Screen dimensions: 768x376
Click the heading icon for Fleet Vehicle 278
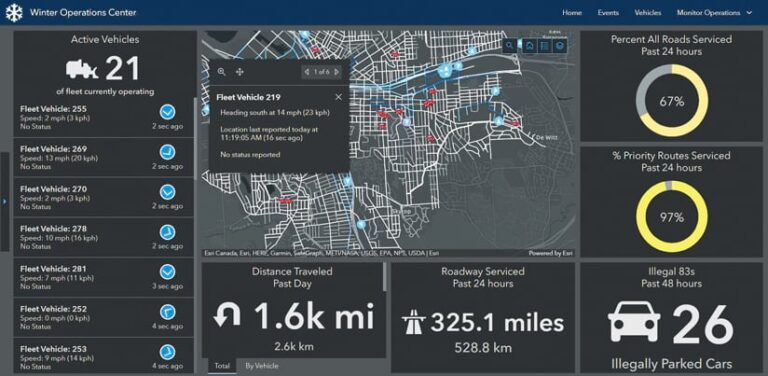click(168, 232)
